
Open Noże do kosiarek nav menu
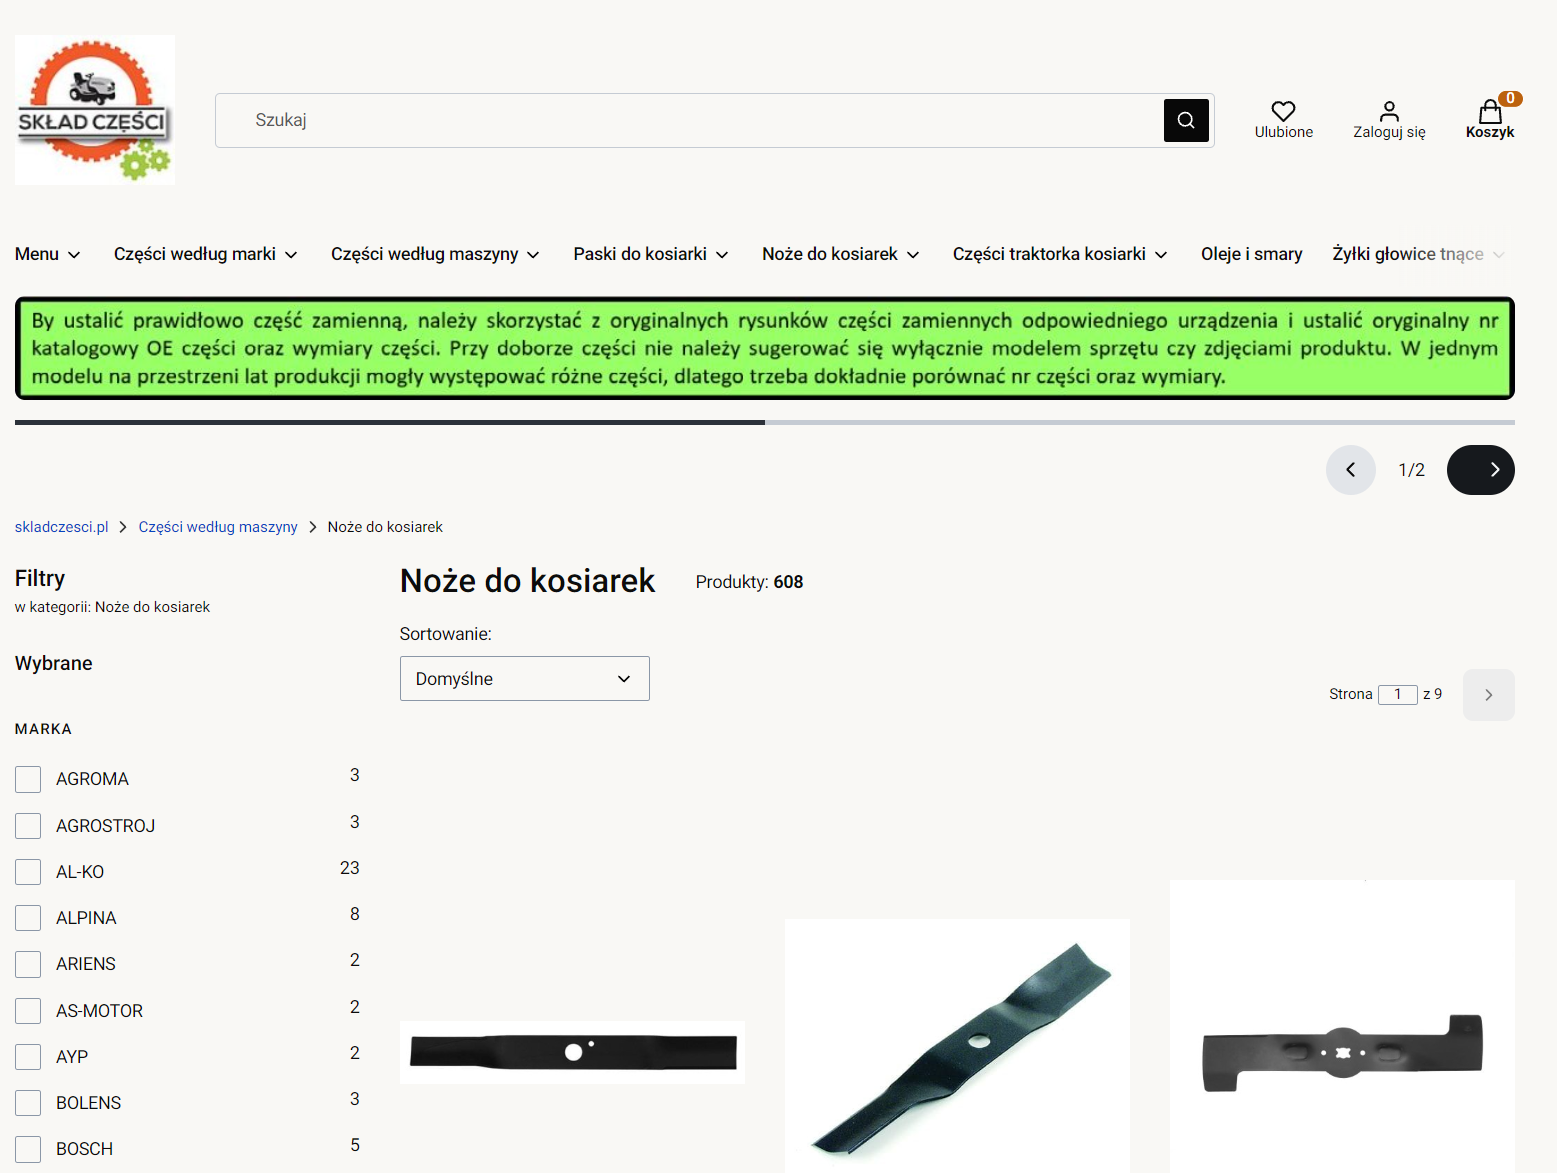pyautogui.click(x=840, y=254)
